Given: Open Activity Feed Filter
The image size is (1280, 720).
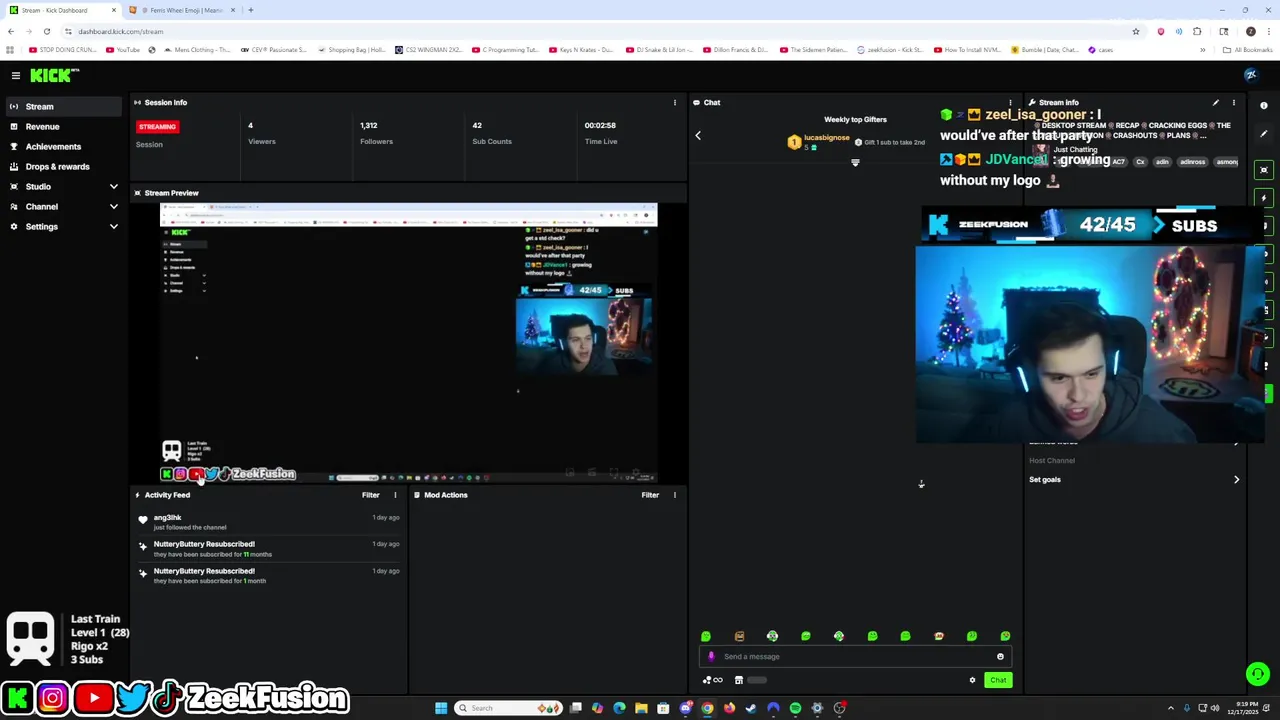Looking at the screenshot, I should click(x=370, y=495).
